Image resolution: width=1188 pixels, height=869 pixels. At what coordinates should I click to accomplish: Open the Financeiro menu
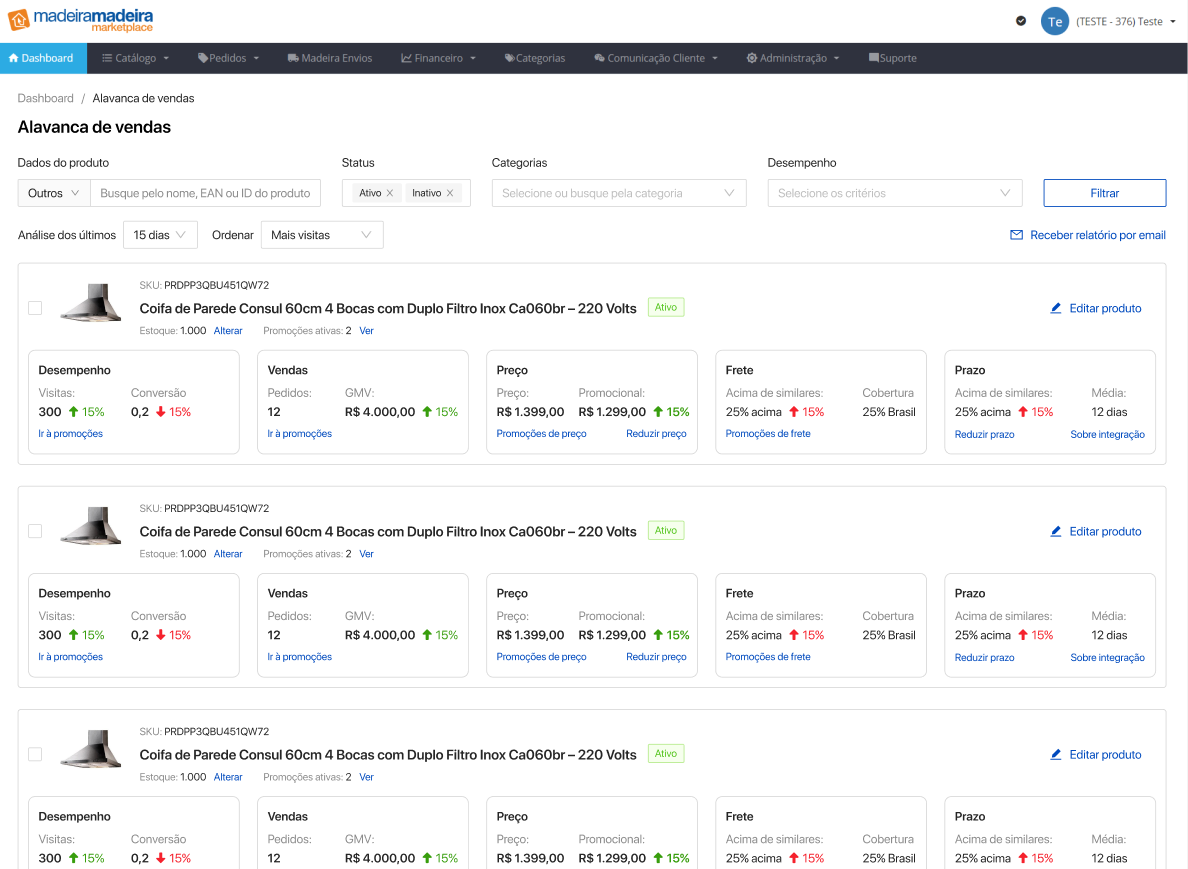[x=438, y=58]
